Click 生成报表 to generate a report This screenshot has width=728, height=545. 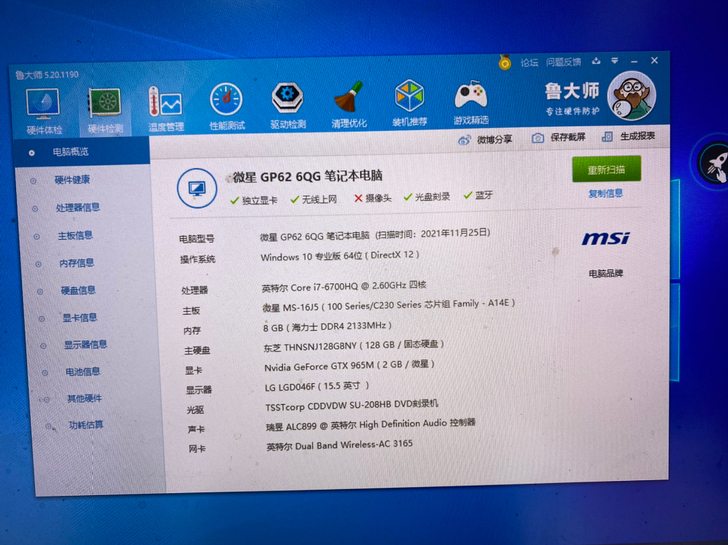pos(629,136)
